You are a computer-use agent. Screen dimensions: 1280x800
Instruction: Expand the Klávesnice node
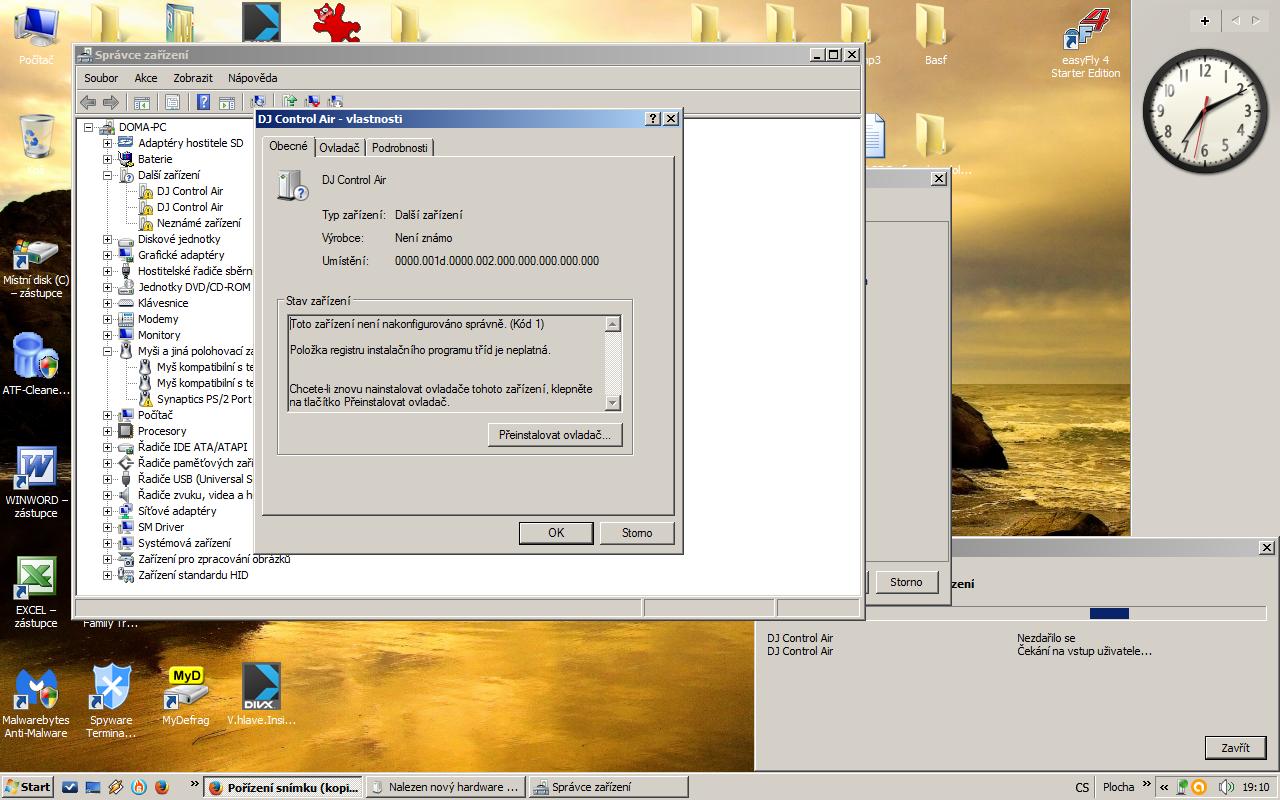[x=107, y=303]
